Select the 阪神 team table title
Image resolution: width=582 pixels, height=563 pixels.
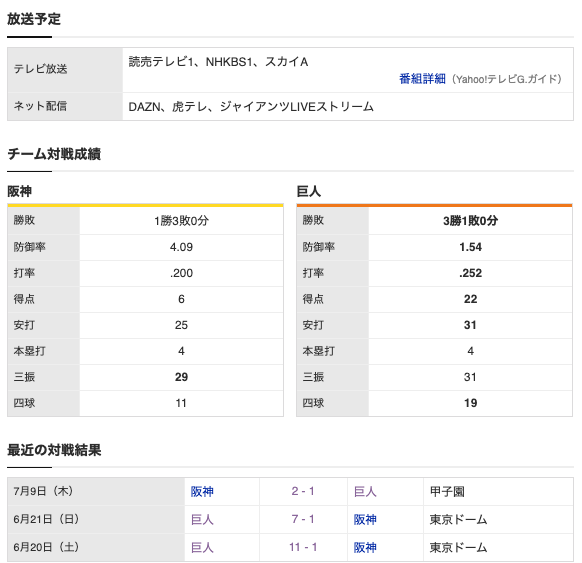(19, 192)
